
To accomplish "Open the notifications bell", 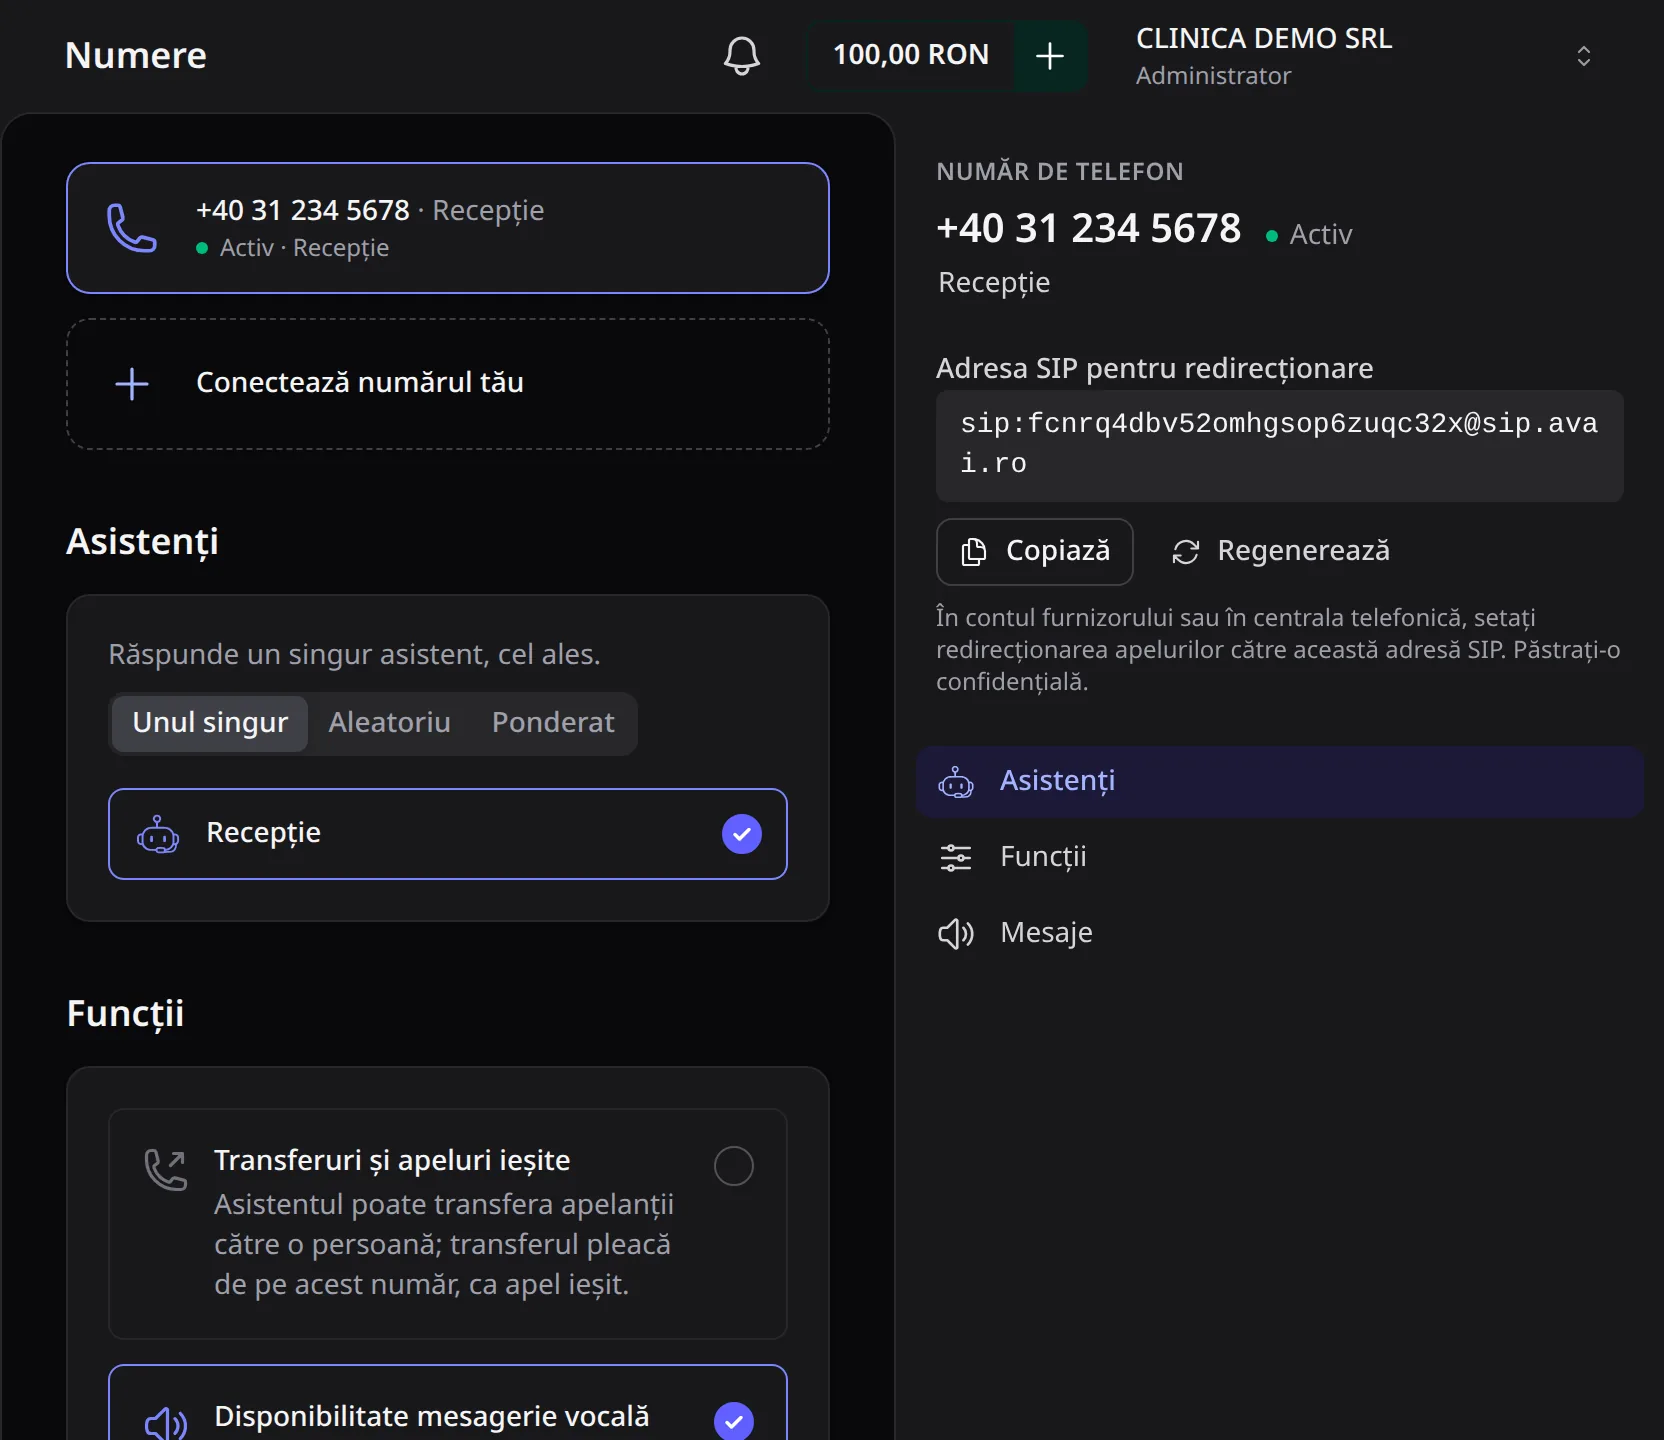I will point(741,55).
